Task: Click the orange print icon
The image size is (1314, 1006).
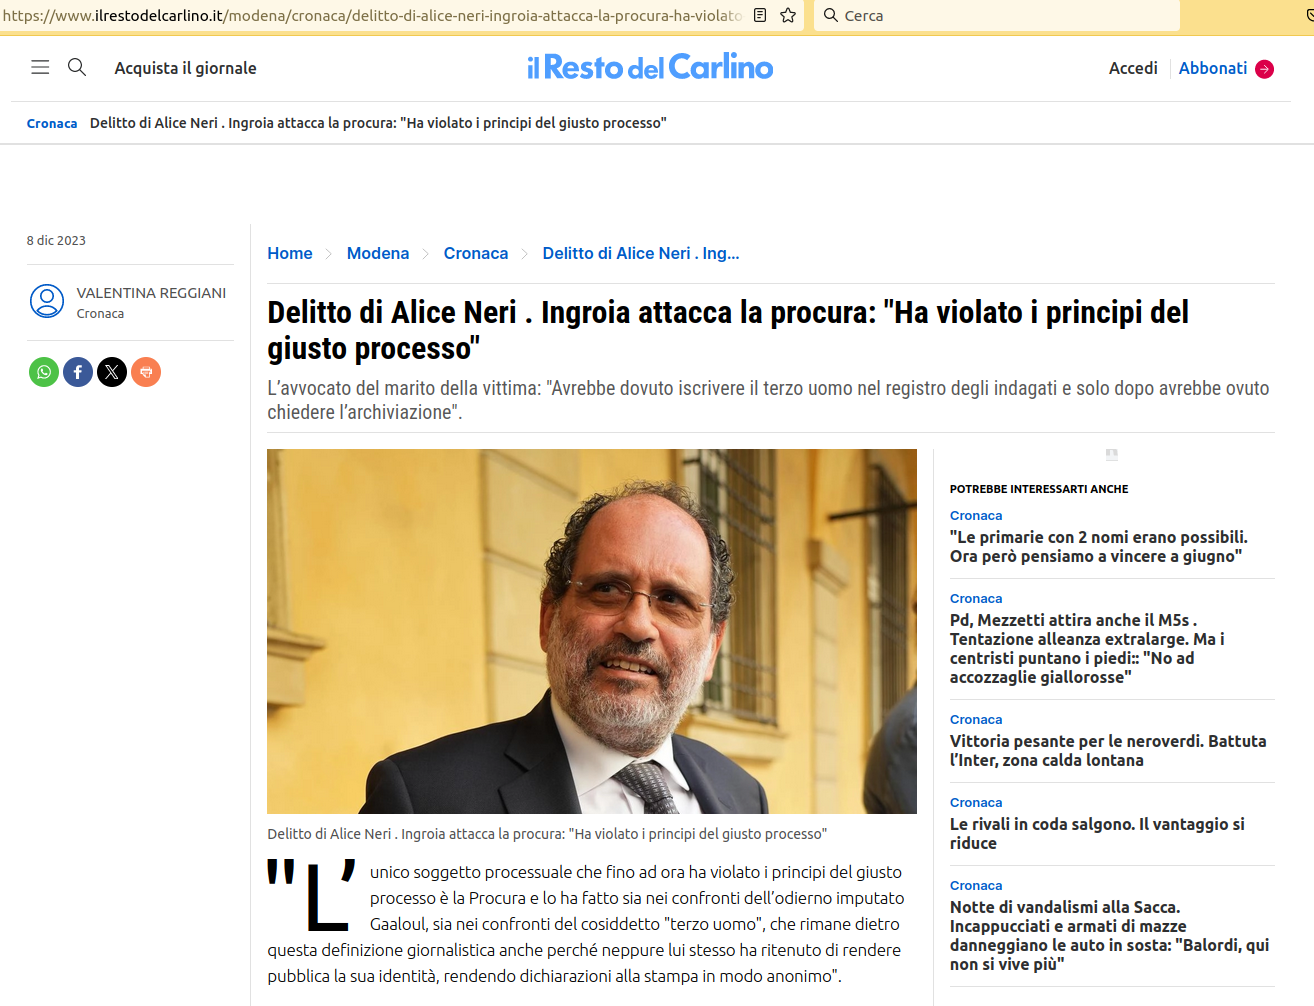Action: pyautogui.click(x=146, y=372)
